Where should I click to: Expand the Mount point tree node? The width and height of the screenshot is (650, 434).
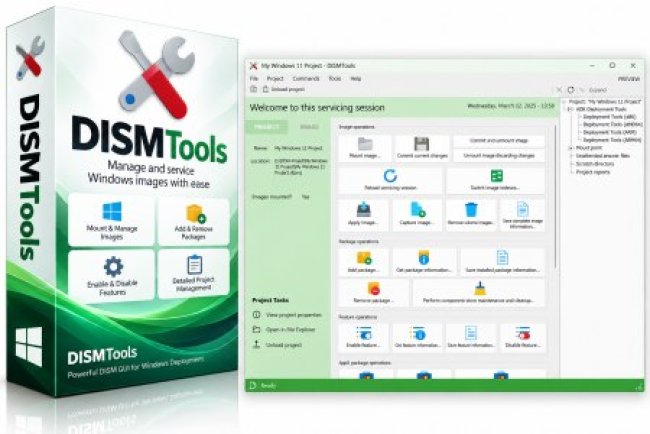point(570,148)
